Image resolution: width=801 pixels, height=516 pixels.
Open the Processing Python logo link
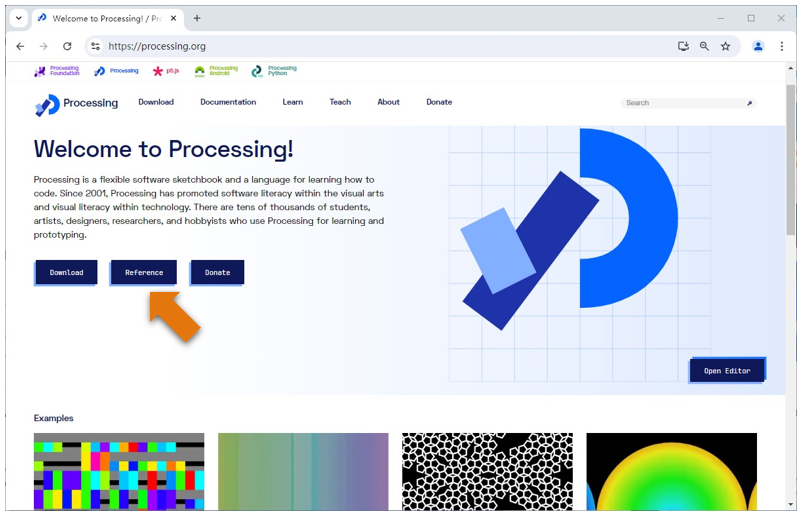click(x=274, y=71)
